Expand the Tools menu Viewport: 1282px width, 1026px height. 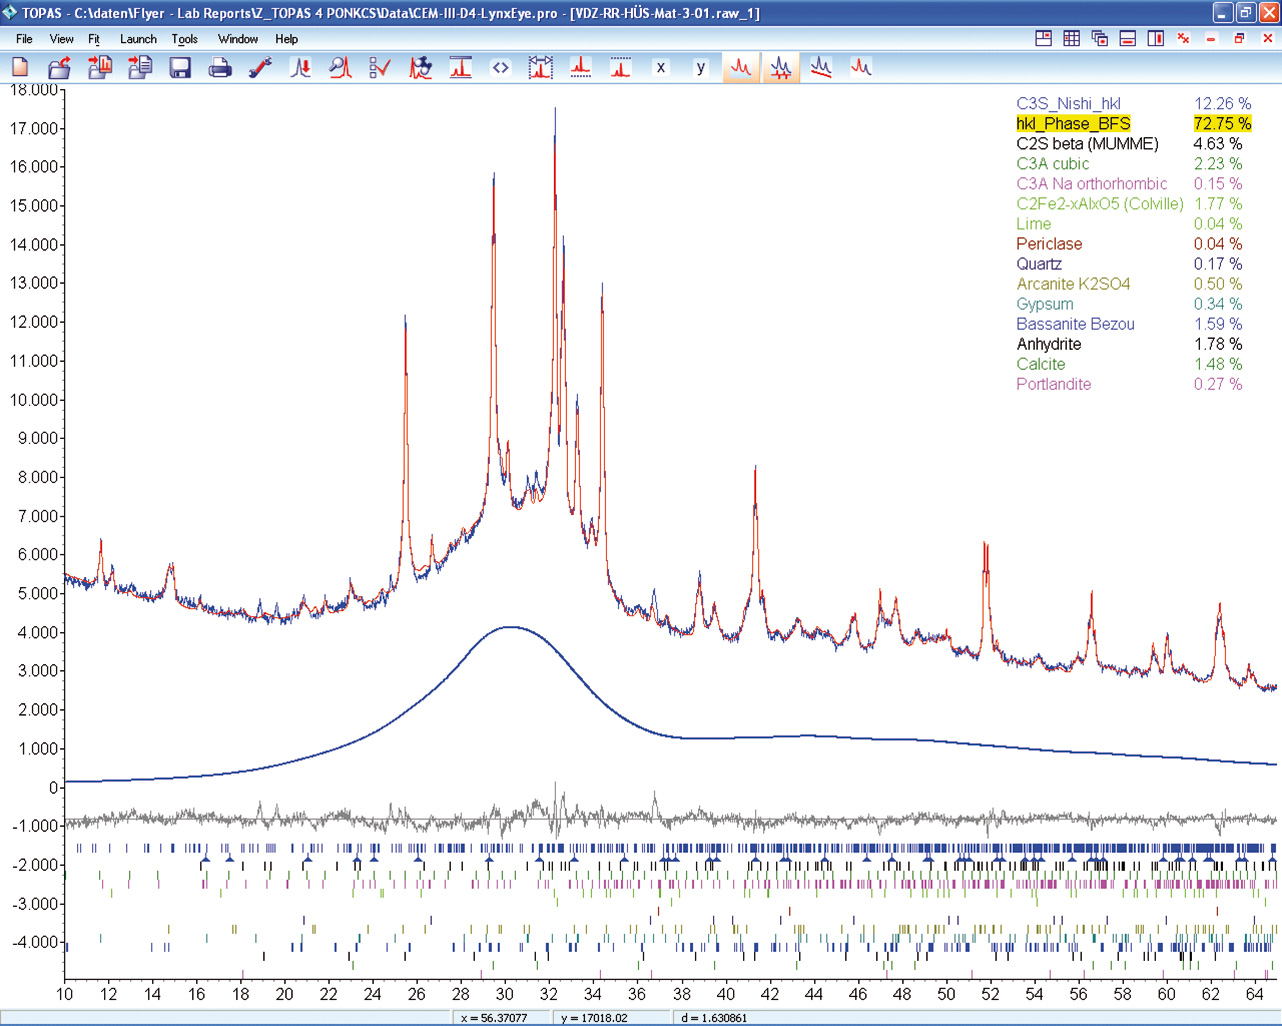pos(185,39)
